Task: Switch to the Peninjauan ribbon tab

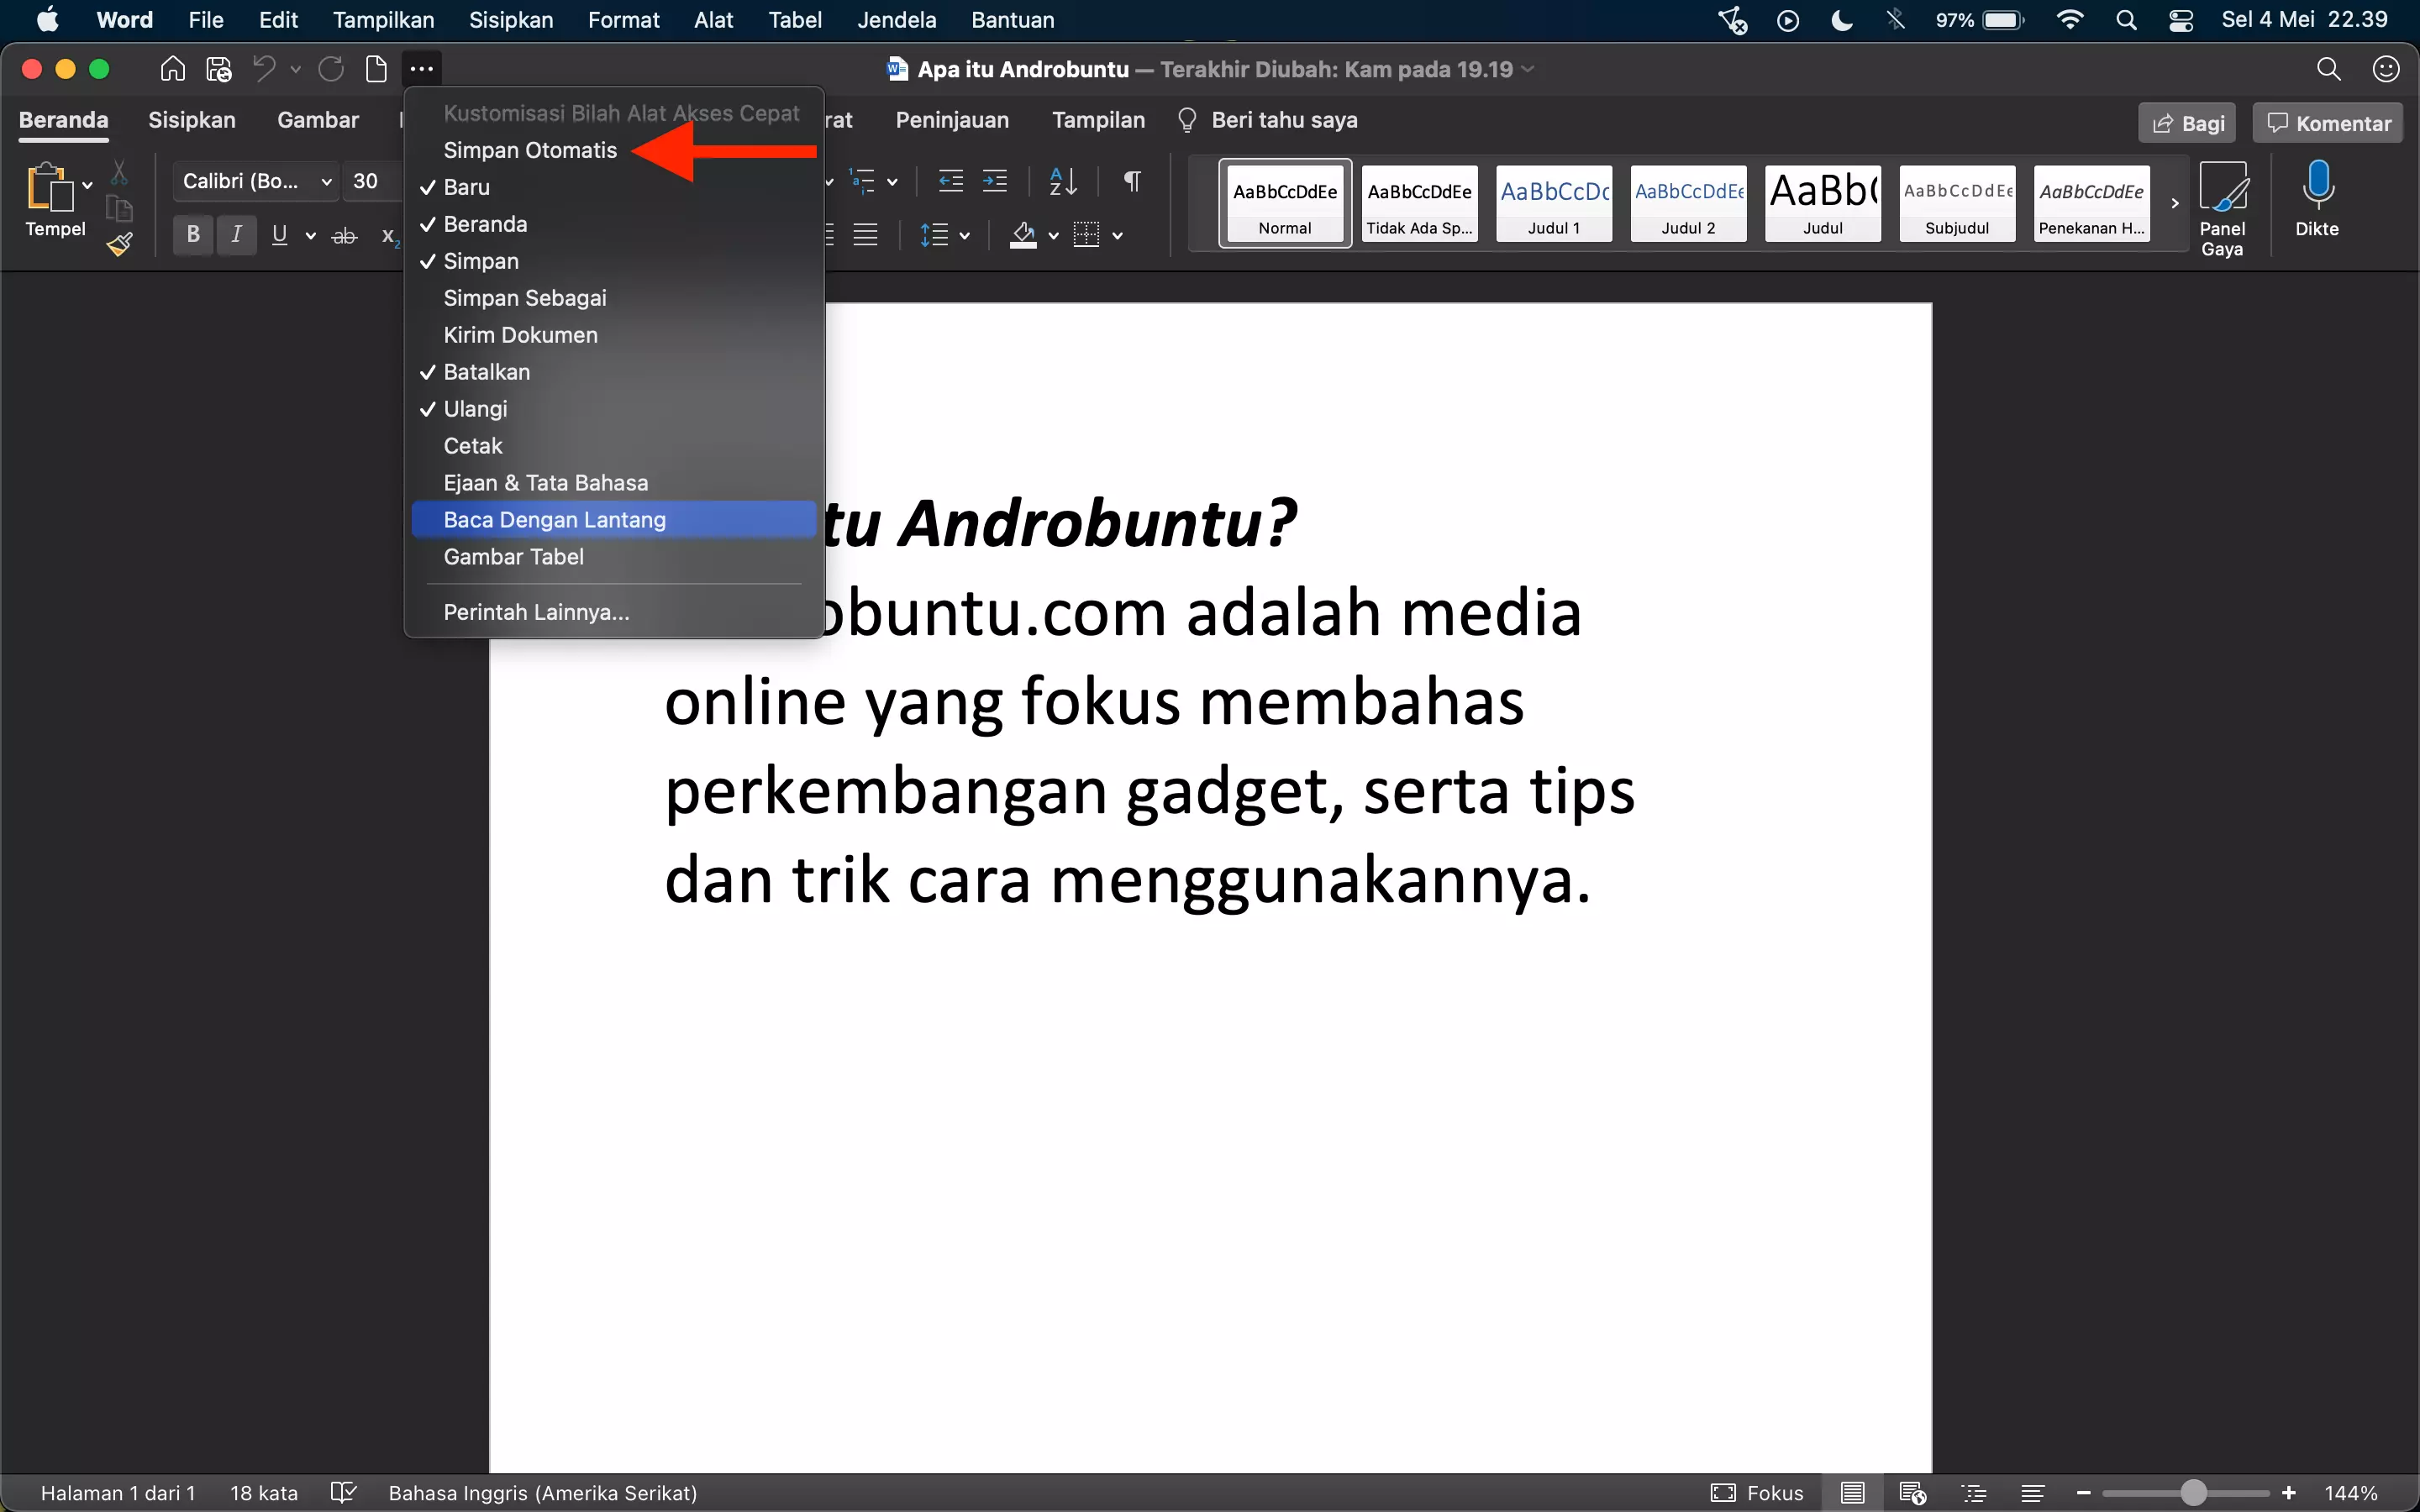Action: point(951,120)
